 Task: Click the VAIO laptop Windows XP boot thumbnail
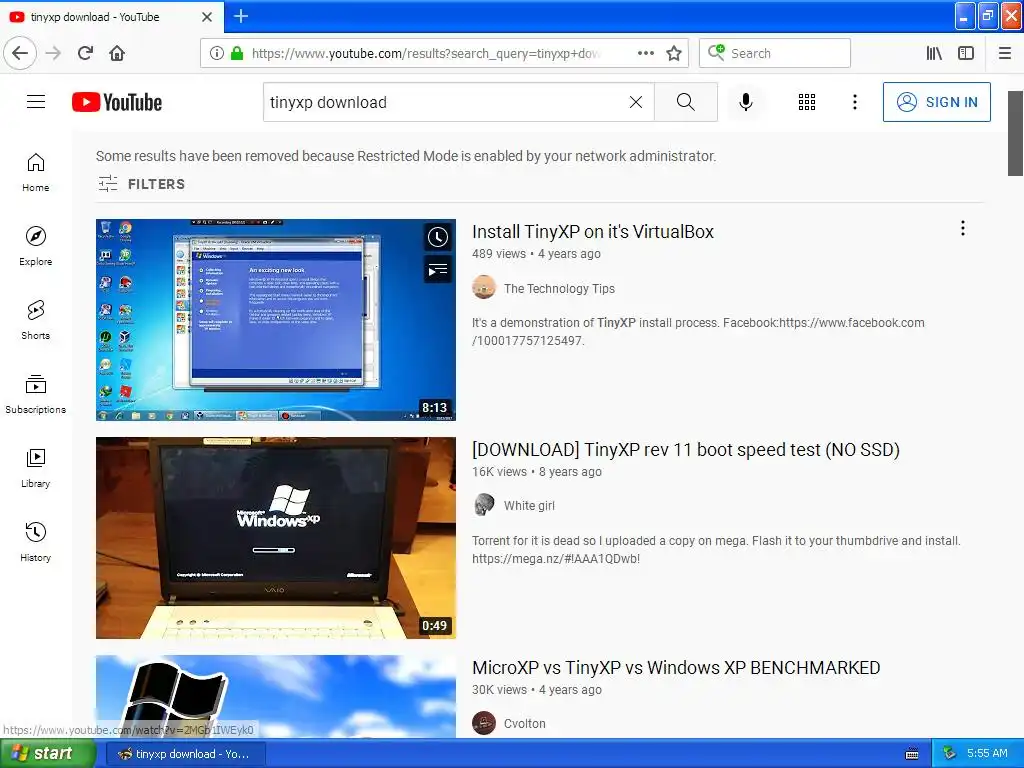[276, 537]
